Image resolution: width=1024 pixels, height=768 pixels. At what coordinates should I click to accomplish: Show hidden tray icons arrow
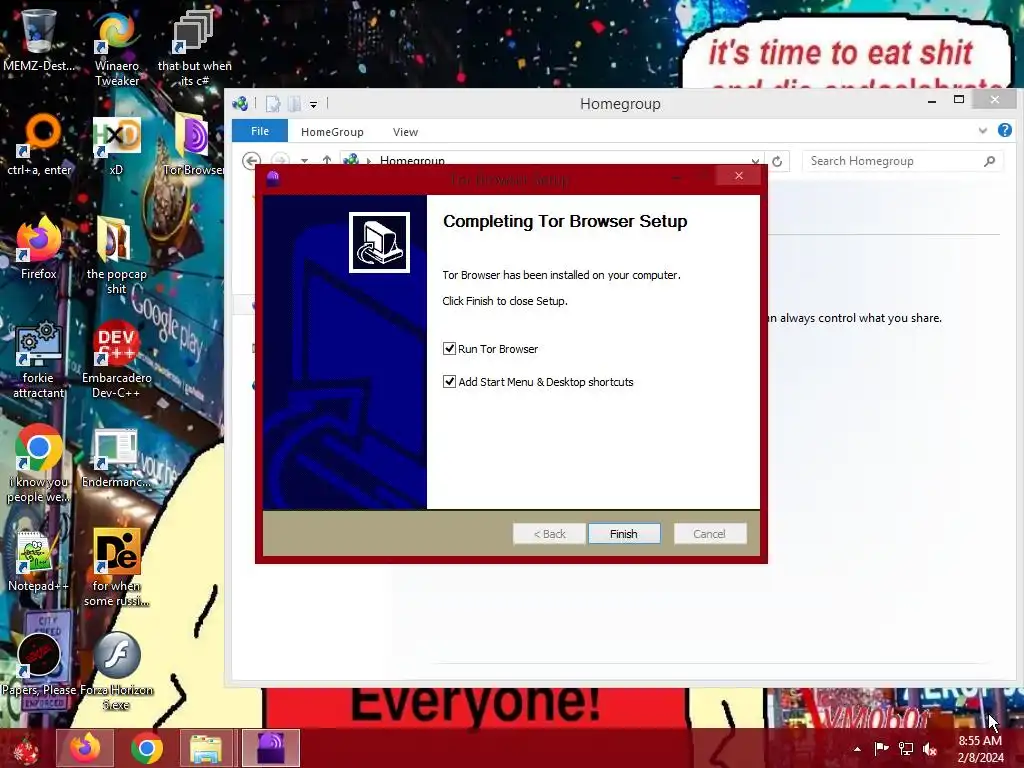[857, 749]
